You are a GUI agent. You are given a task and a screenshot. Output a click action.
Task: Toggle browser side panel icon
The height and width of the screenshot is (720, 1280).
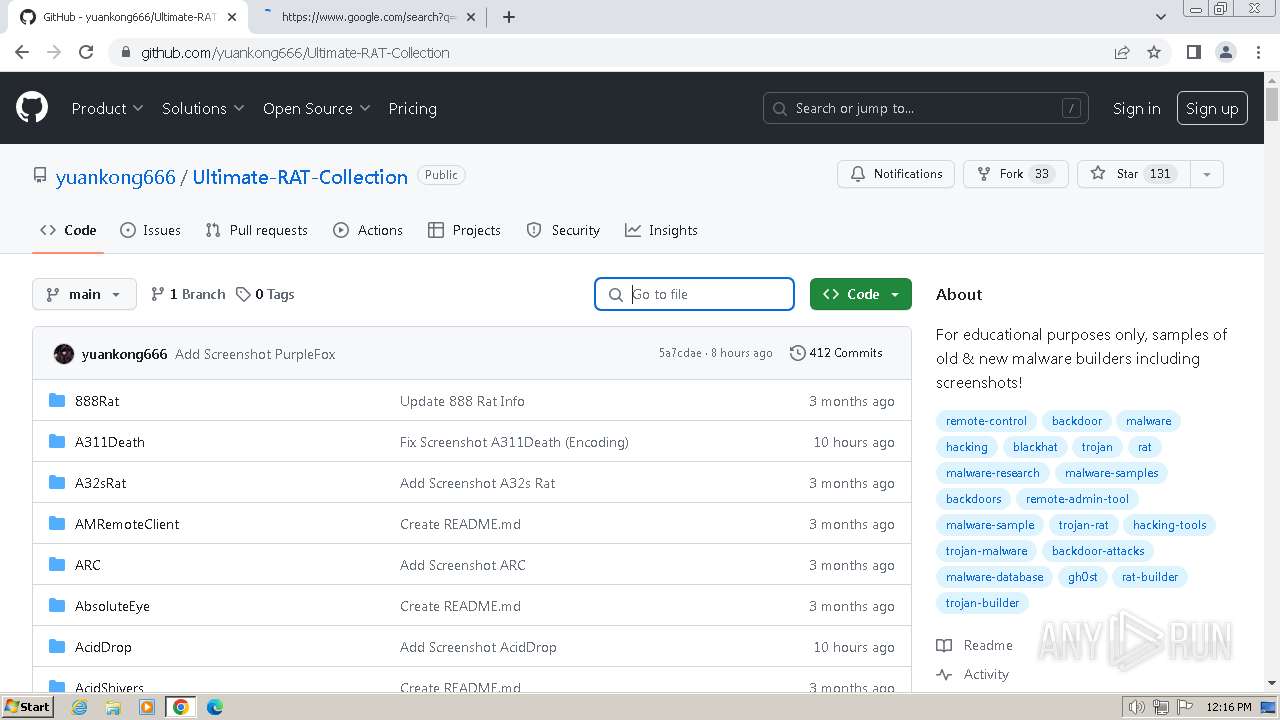(x=1193, y=52)
